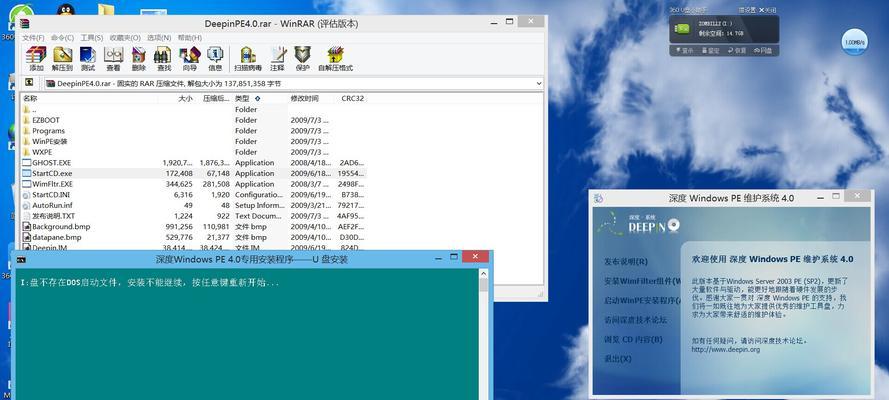
Task: Click 发布说明(R) in Deepin PE menu
Action: pos(625,262)
